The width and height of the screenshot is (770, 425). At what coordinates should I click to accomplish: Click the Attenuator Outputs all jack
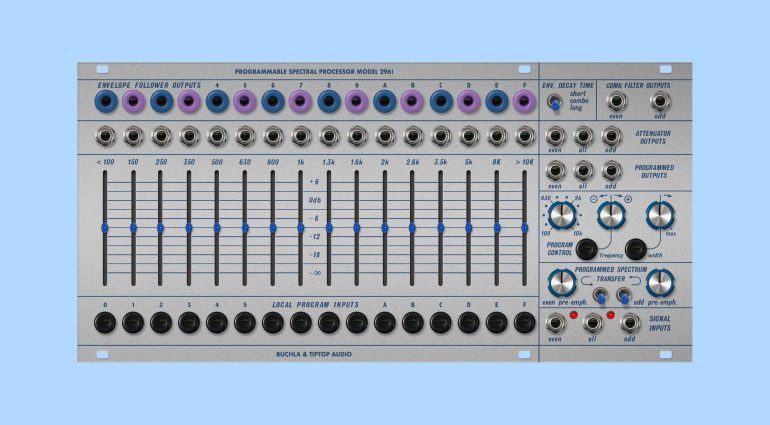click(584, 136)
